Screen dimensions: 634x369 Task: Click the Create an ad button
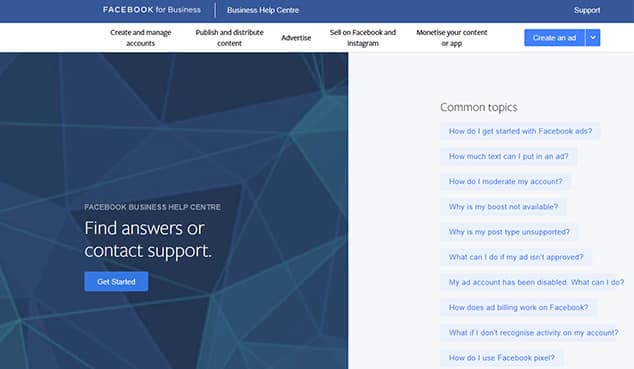tap(554, 38)
